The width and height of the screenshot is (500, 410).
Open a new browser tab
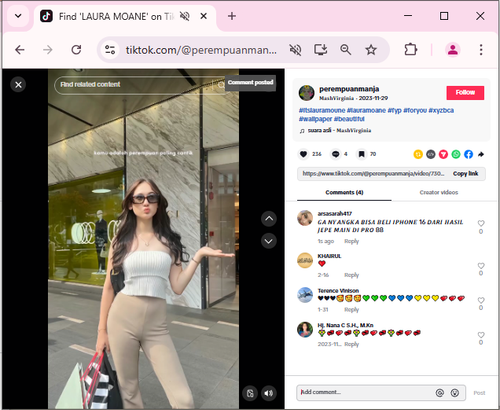pyautogui.click(x=232, y=16)
